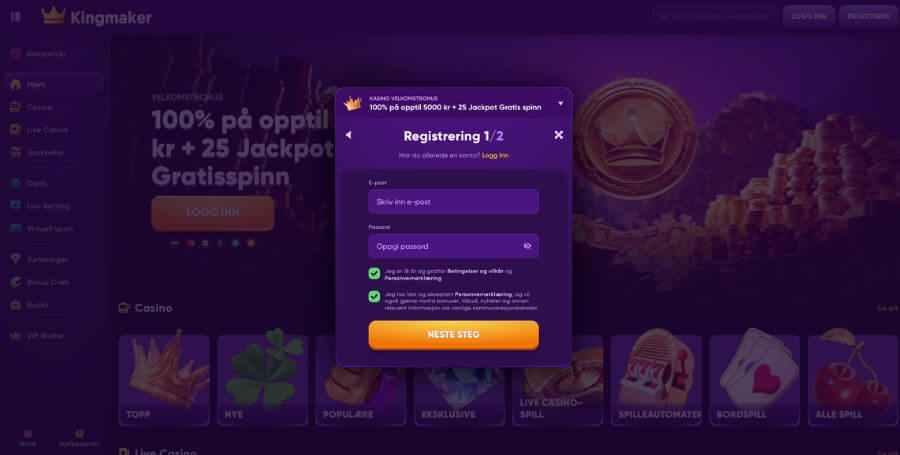Click the orange NESTE STEG button
Screen dimensions: 900x455
click(453, 335)
